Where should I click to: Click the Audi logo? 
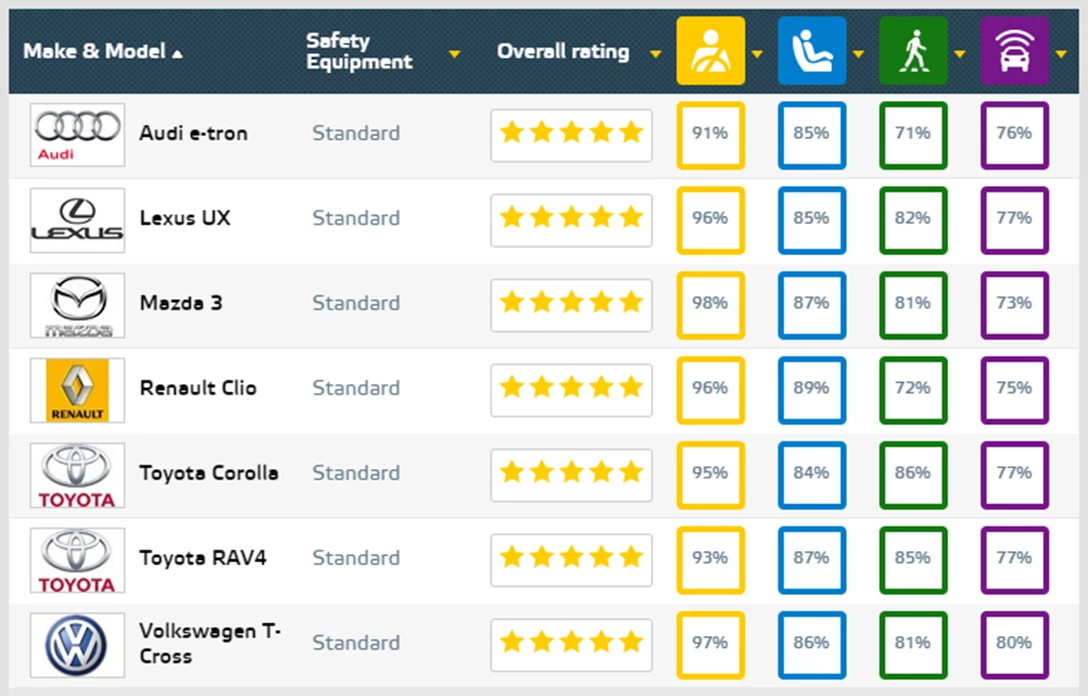pyautogui.click(x=77, y=134)
